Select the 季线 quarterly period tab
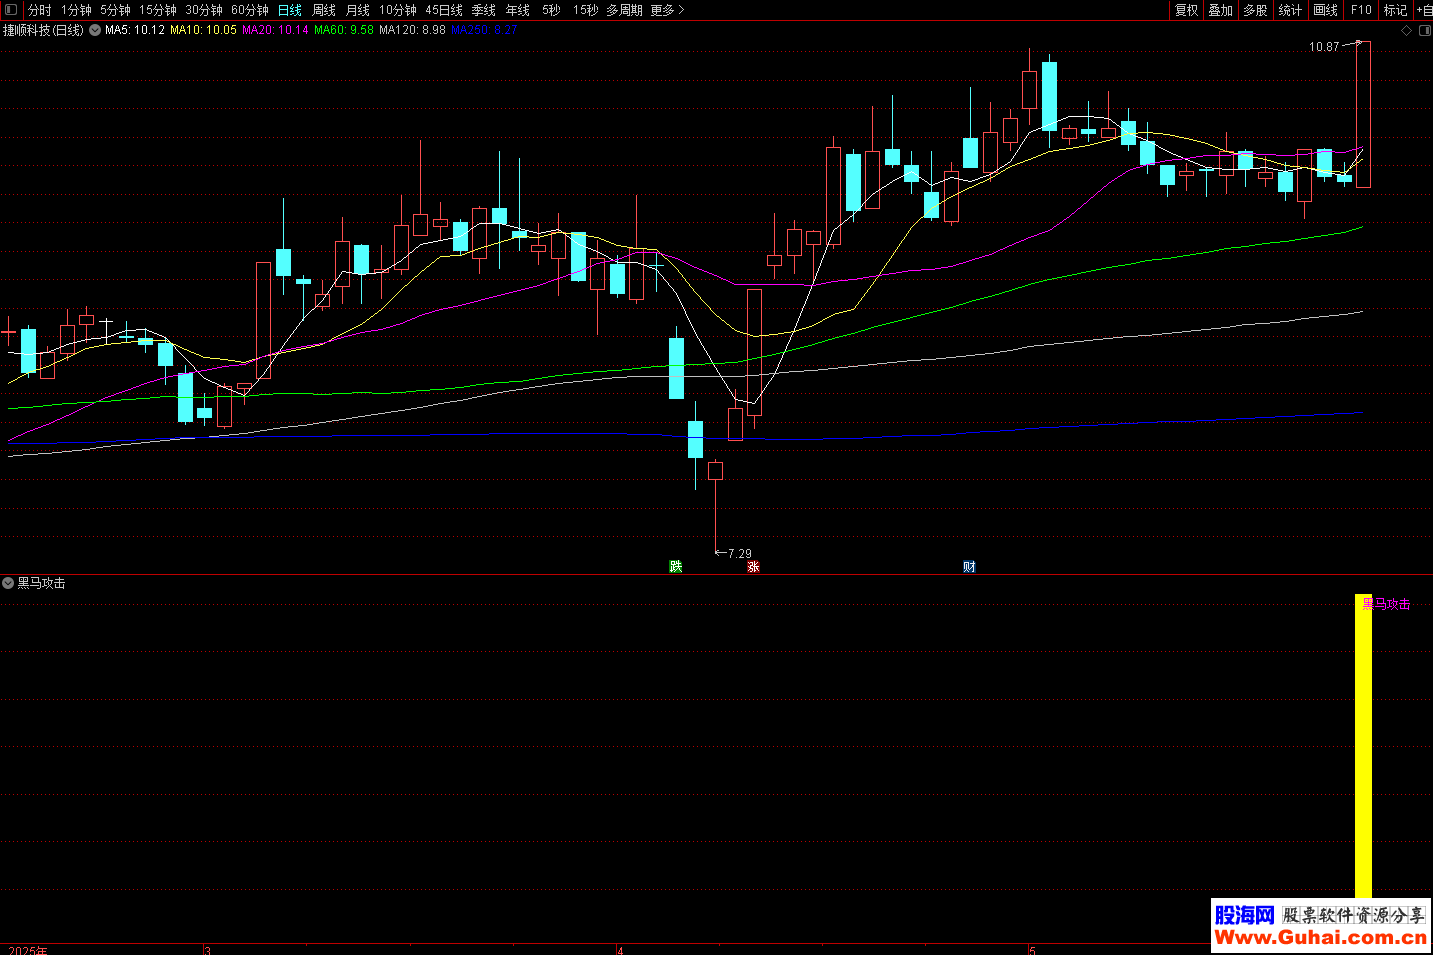The height and width of the screenshot is (955, 1433). pos(484,10)
